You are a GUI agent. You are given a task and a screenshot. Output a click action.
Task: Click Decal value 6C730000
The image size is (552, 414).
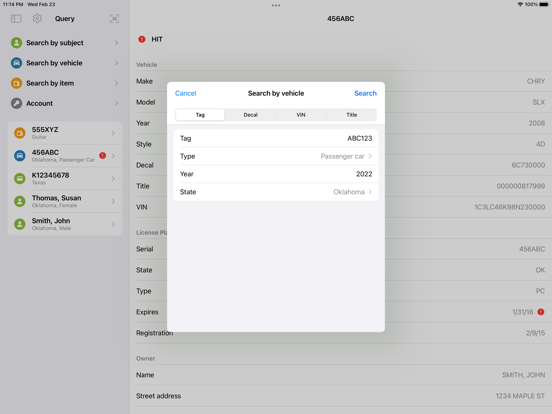tap(528, 165)
